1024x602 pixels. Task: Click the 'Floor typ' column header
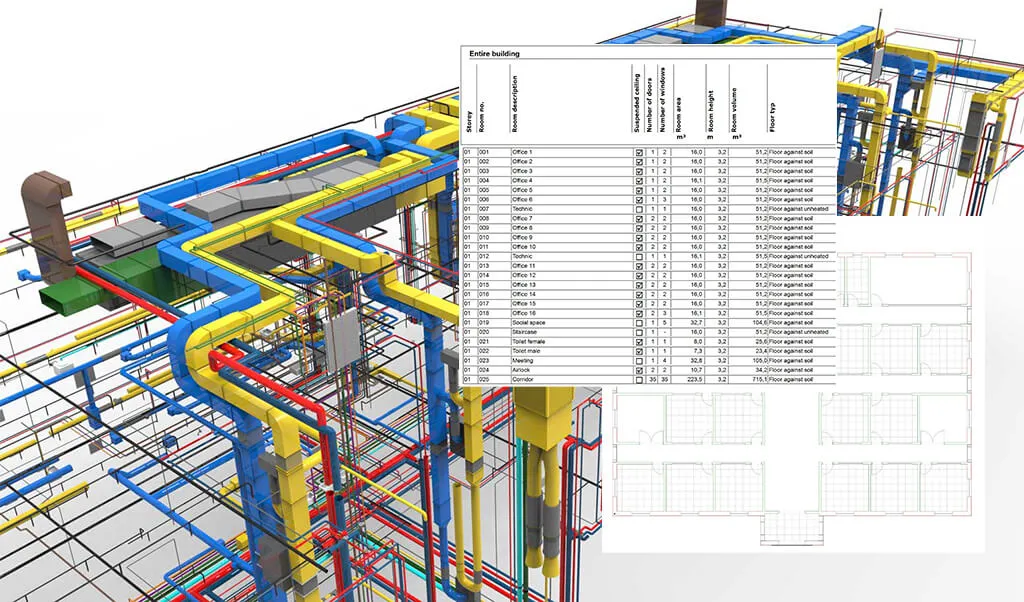pos(773,118)
